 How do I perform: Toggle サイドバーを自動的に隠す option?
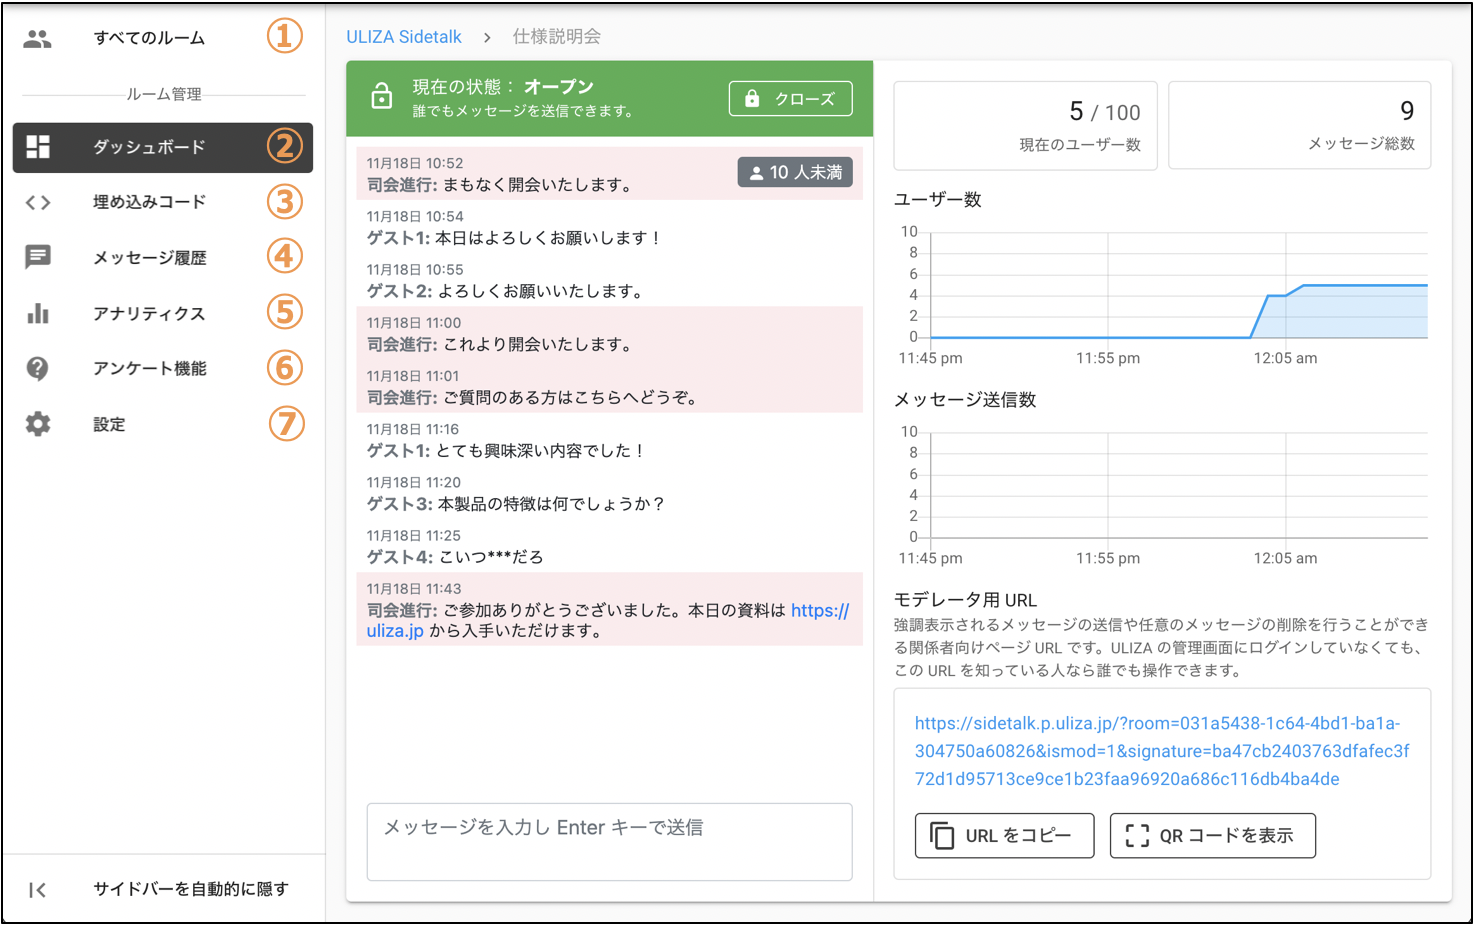click(x=163, y=889)
